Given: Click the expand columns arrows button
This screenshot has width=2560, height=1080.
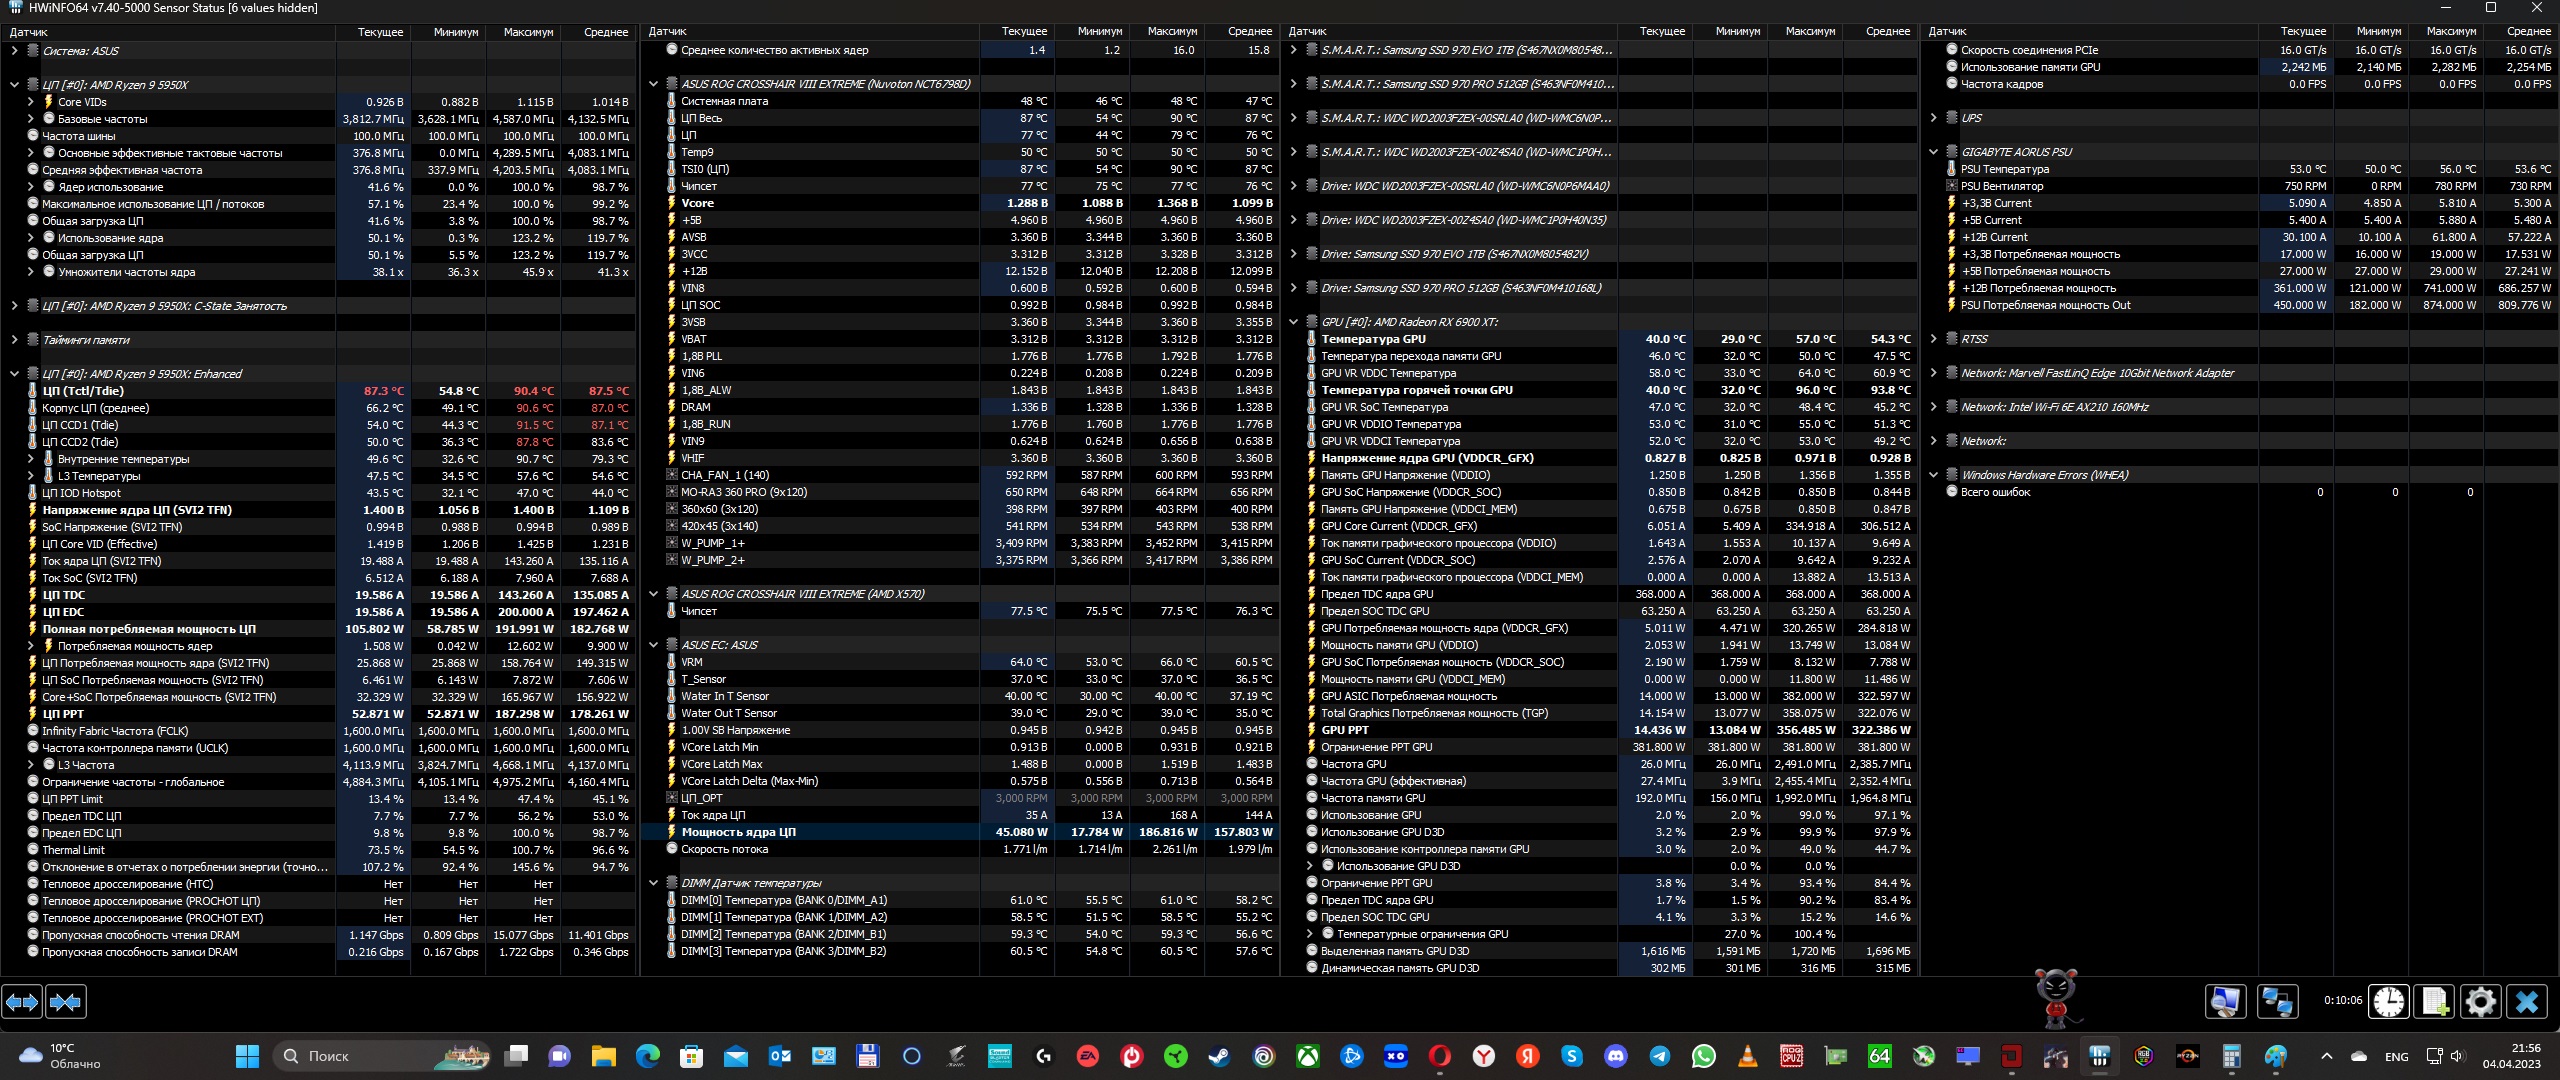Looking at the screenshot, I should (x=22, y=1001).
